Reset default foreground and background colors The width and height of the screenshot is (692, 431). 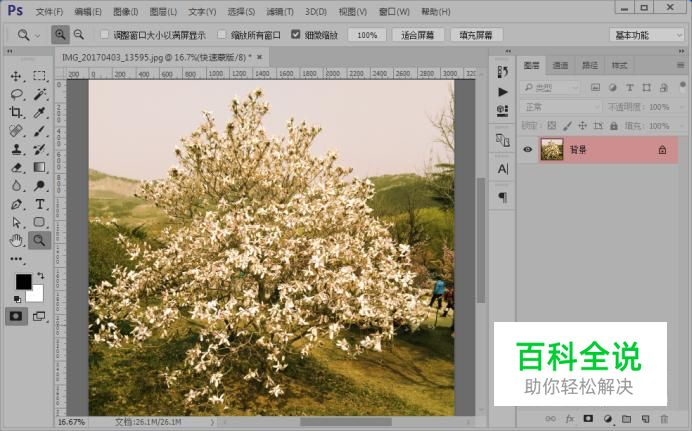[x=17, y=300]
